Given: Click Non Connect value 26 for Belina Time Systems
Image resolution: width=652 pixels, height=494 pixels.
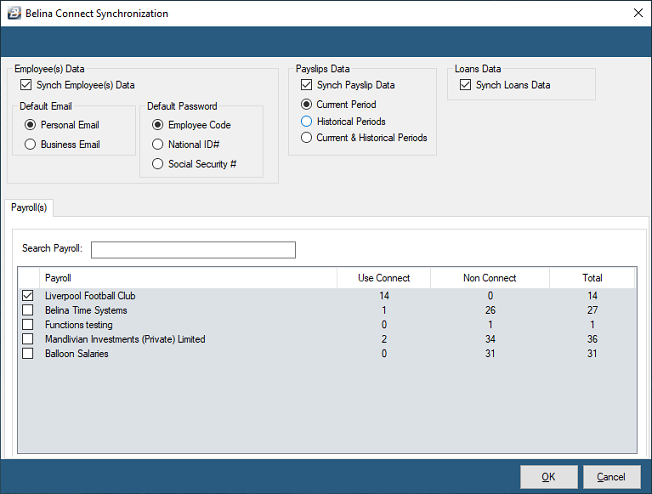Looking at the screenshot, I should point(490,310).
